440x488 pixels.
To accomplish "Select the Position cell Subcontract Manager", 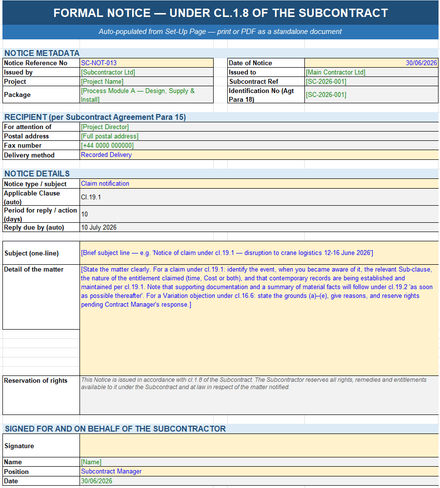I will (x=259, y=471).
